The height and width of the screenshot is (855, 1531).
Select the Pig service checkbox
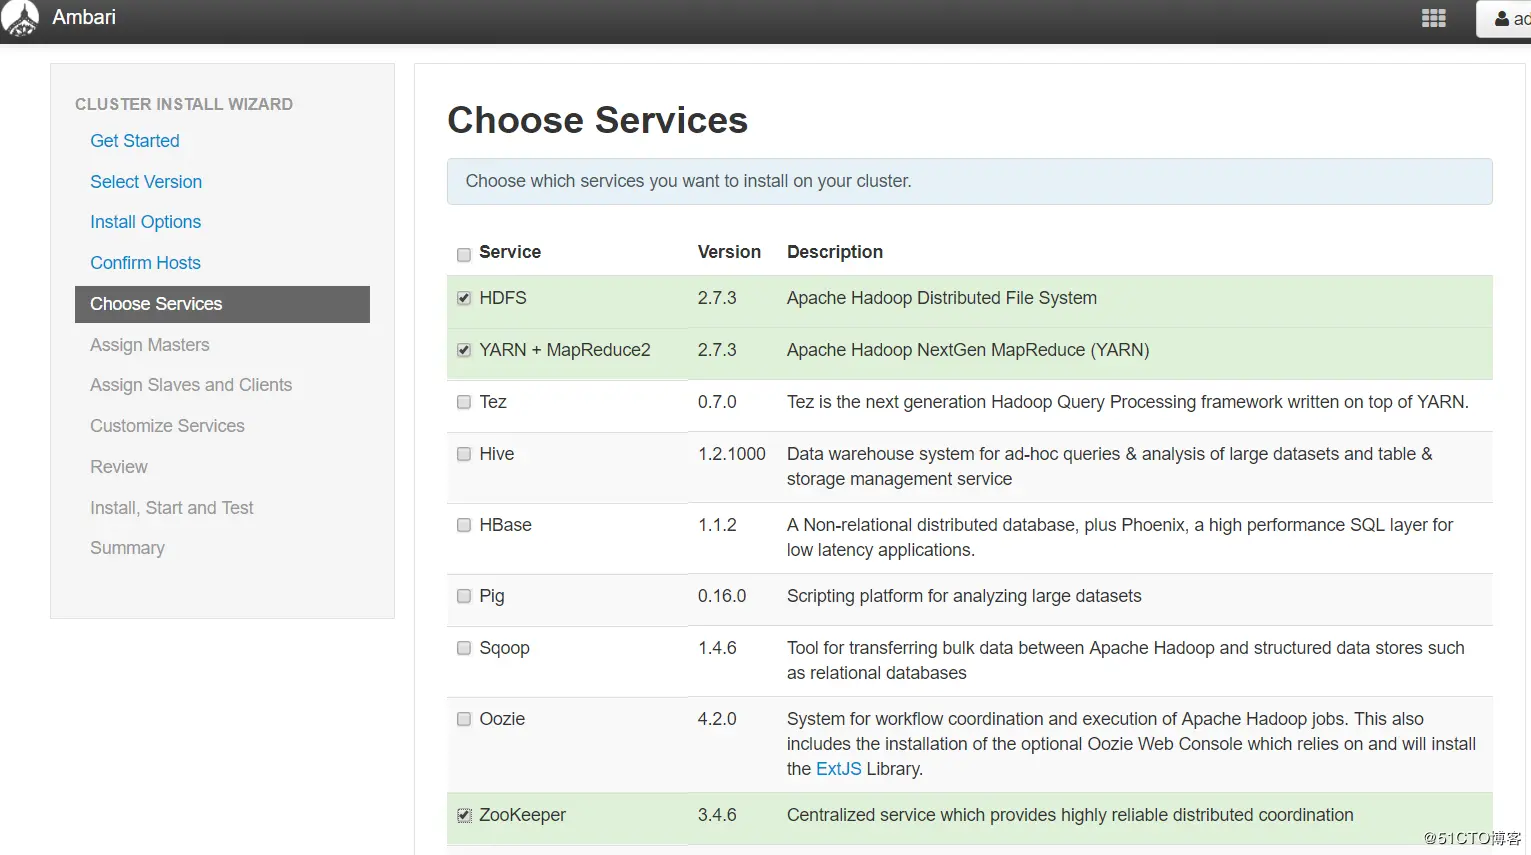click(x=464, y=596)
